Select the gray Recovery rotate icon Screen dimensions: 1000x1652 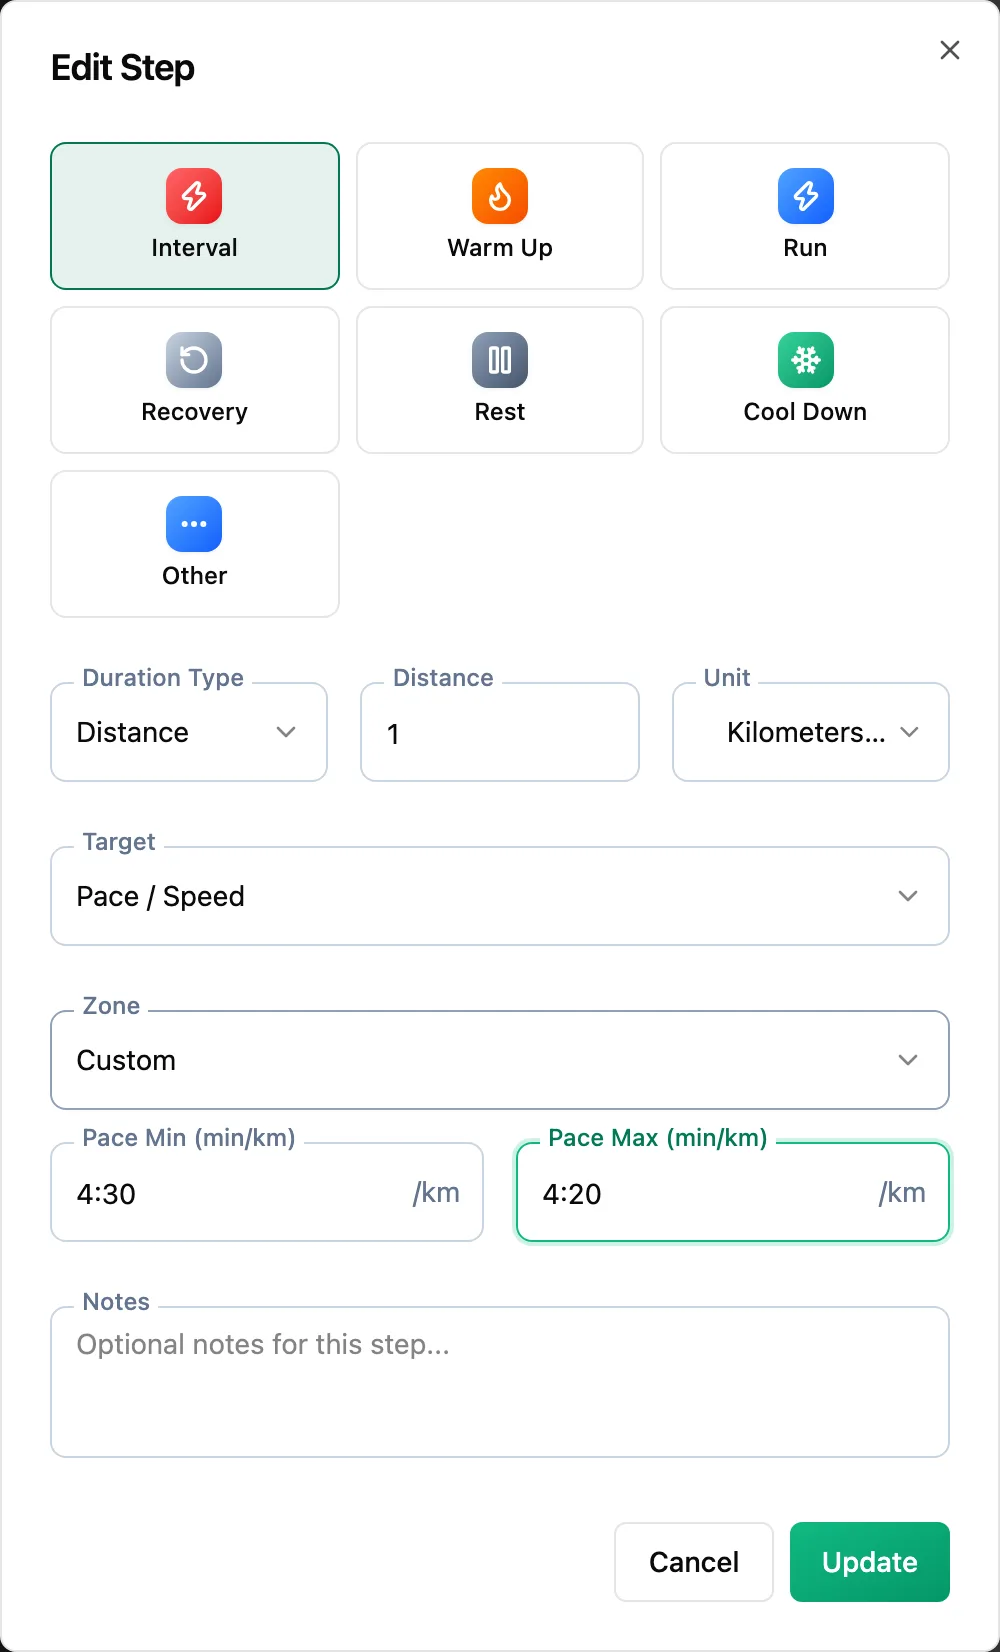click(x=194, y=360)
